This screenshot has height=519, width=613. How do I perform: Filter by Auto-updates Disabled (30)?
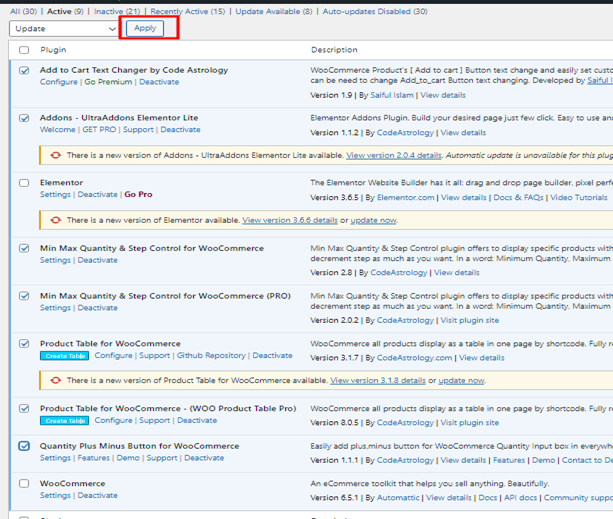(x=375, y=11)
